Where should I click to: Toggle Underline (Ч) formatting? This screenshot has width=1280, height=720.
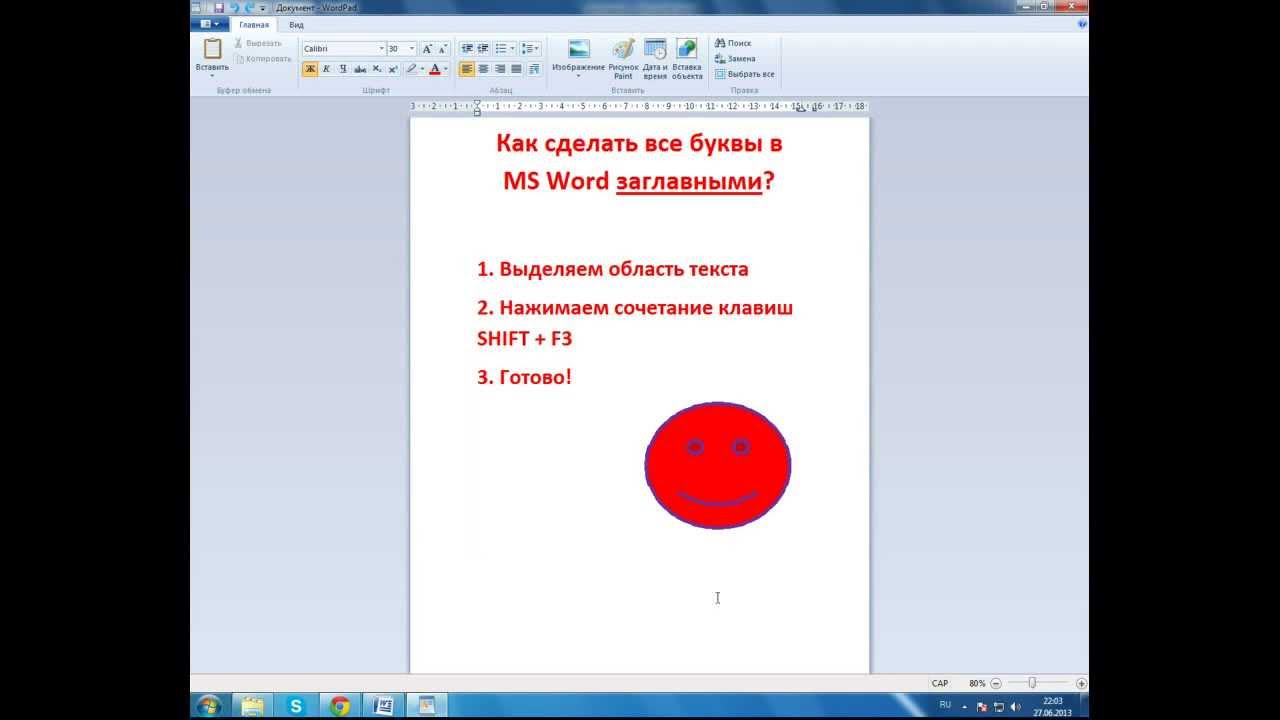pyautogui.click(x=343, y=69)
